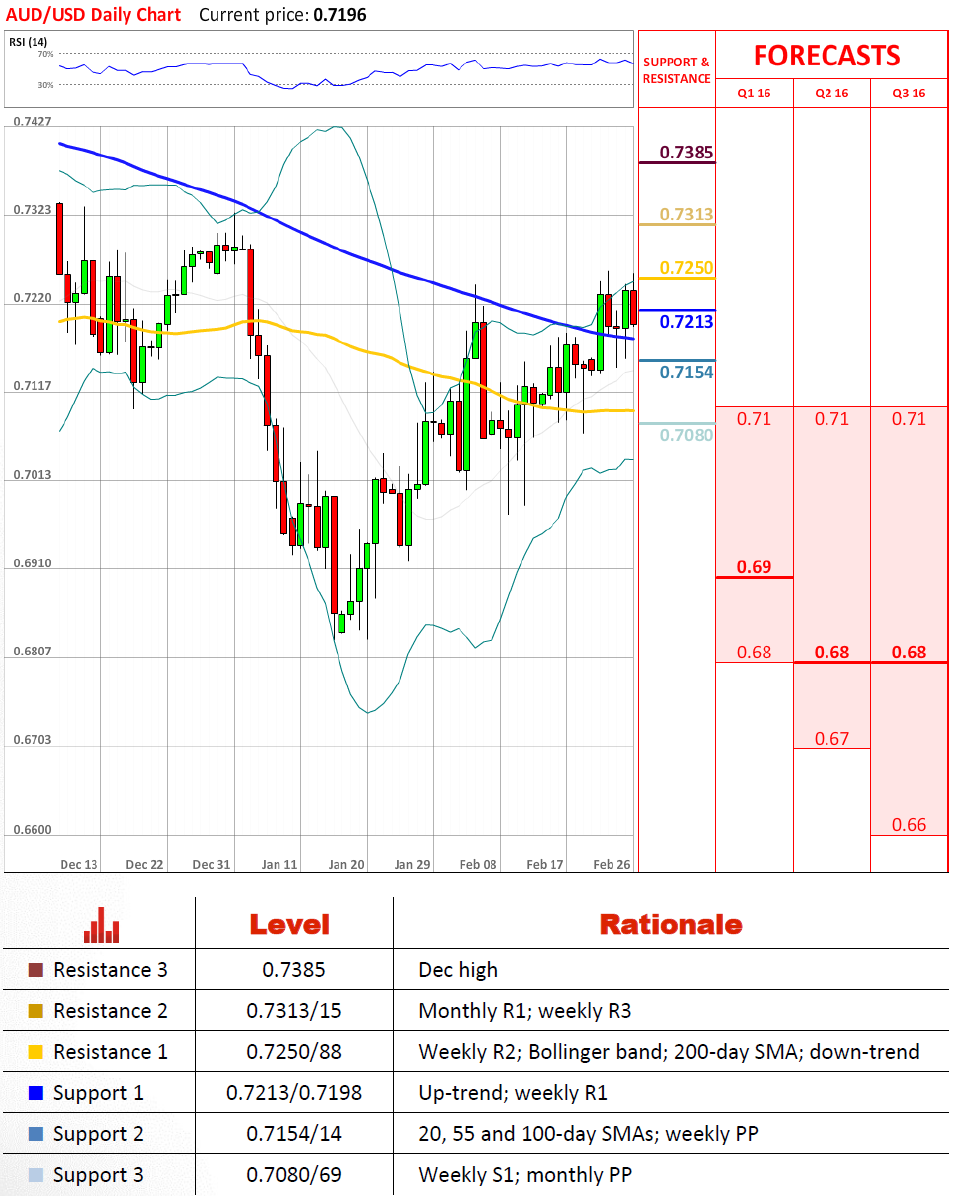Image resolution: width=959 pixels, height=1196 pixels.
Task: Click the FORECASTS heading
Action: [827, 56]
